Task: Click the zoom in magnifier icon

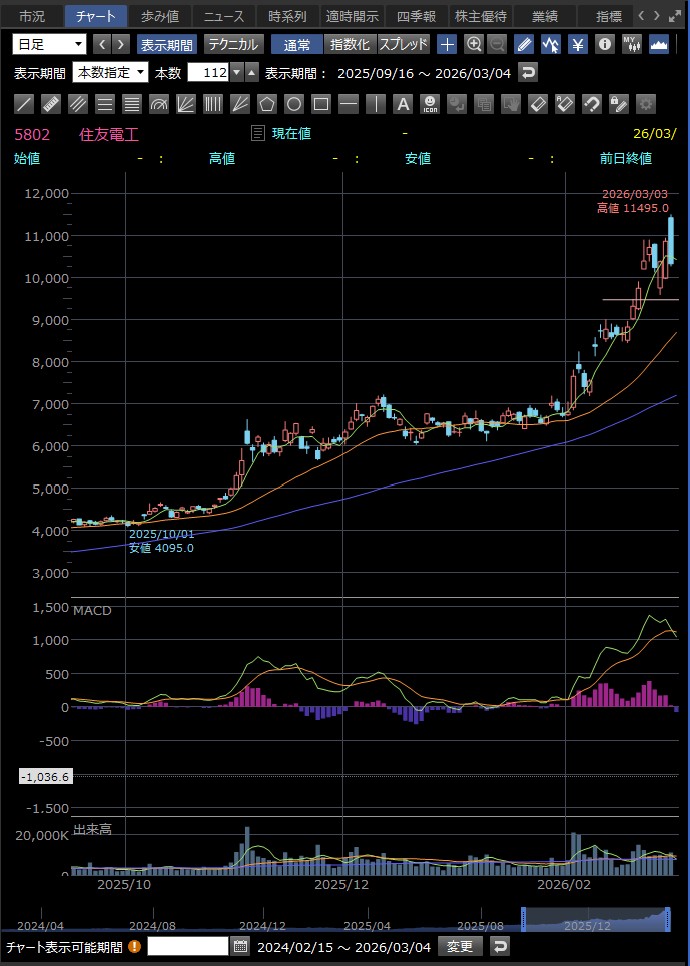Action: pyautogui.click(x=474, y=44)
